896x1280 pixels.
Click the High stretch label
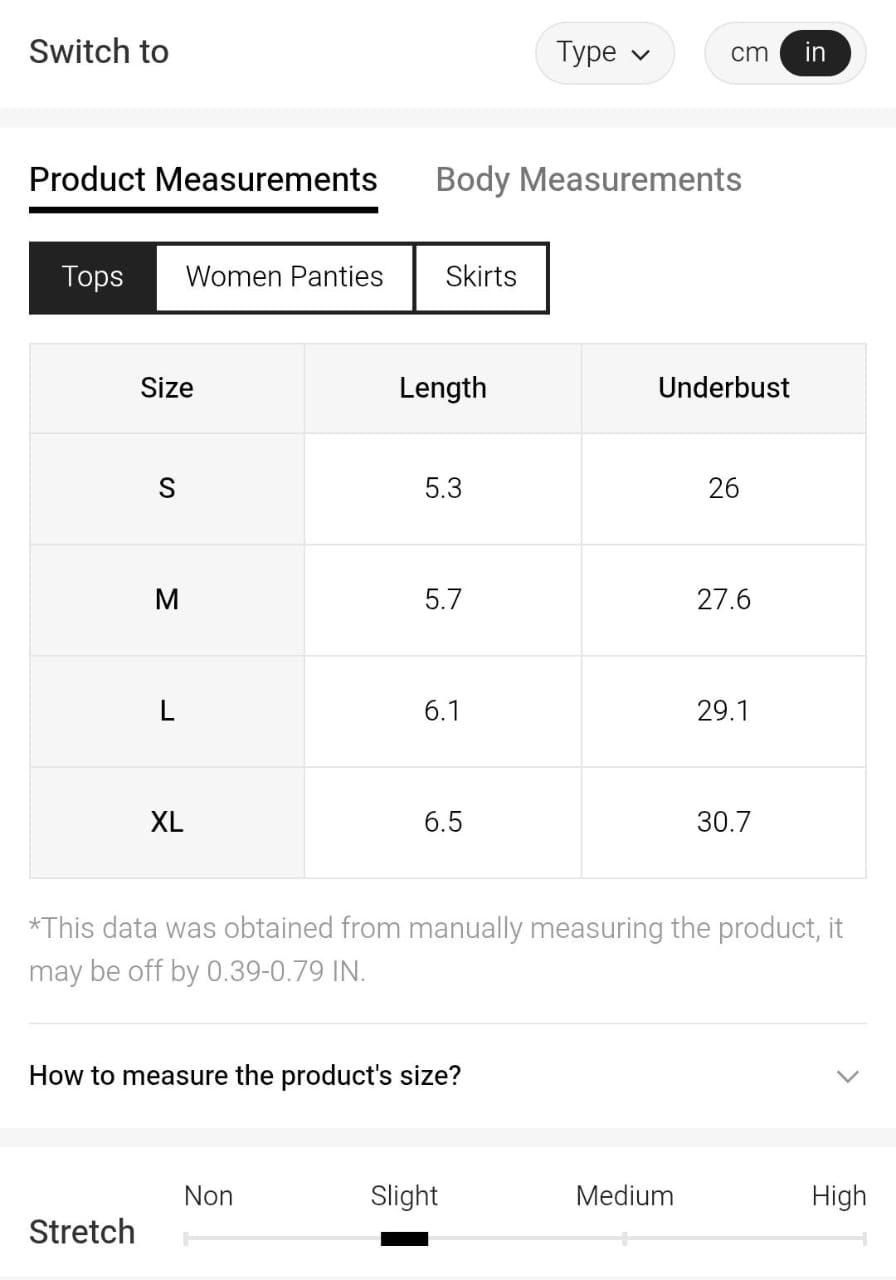(x=838, y=1196)
